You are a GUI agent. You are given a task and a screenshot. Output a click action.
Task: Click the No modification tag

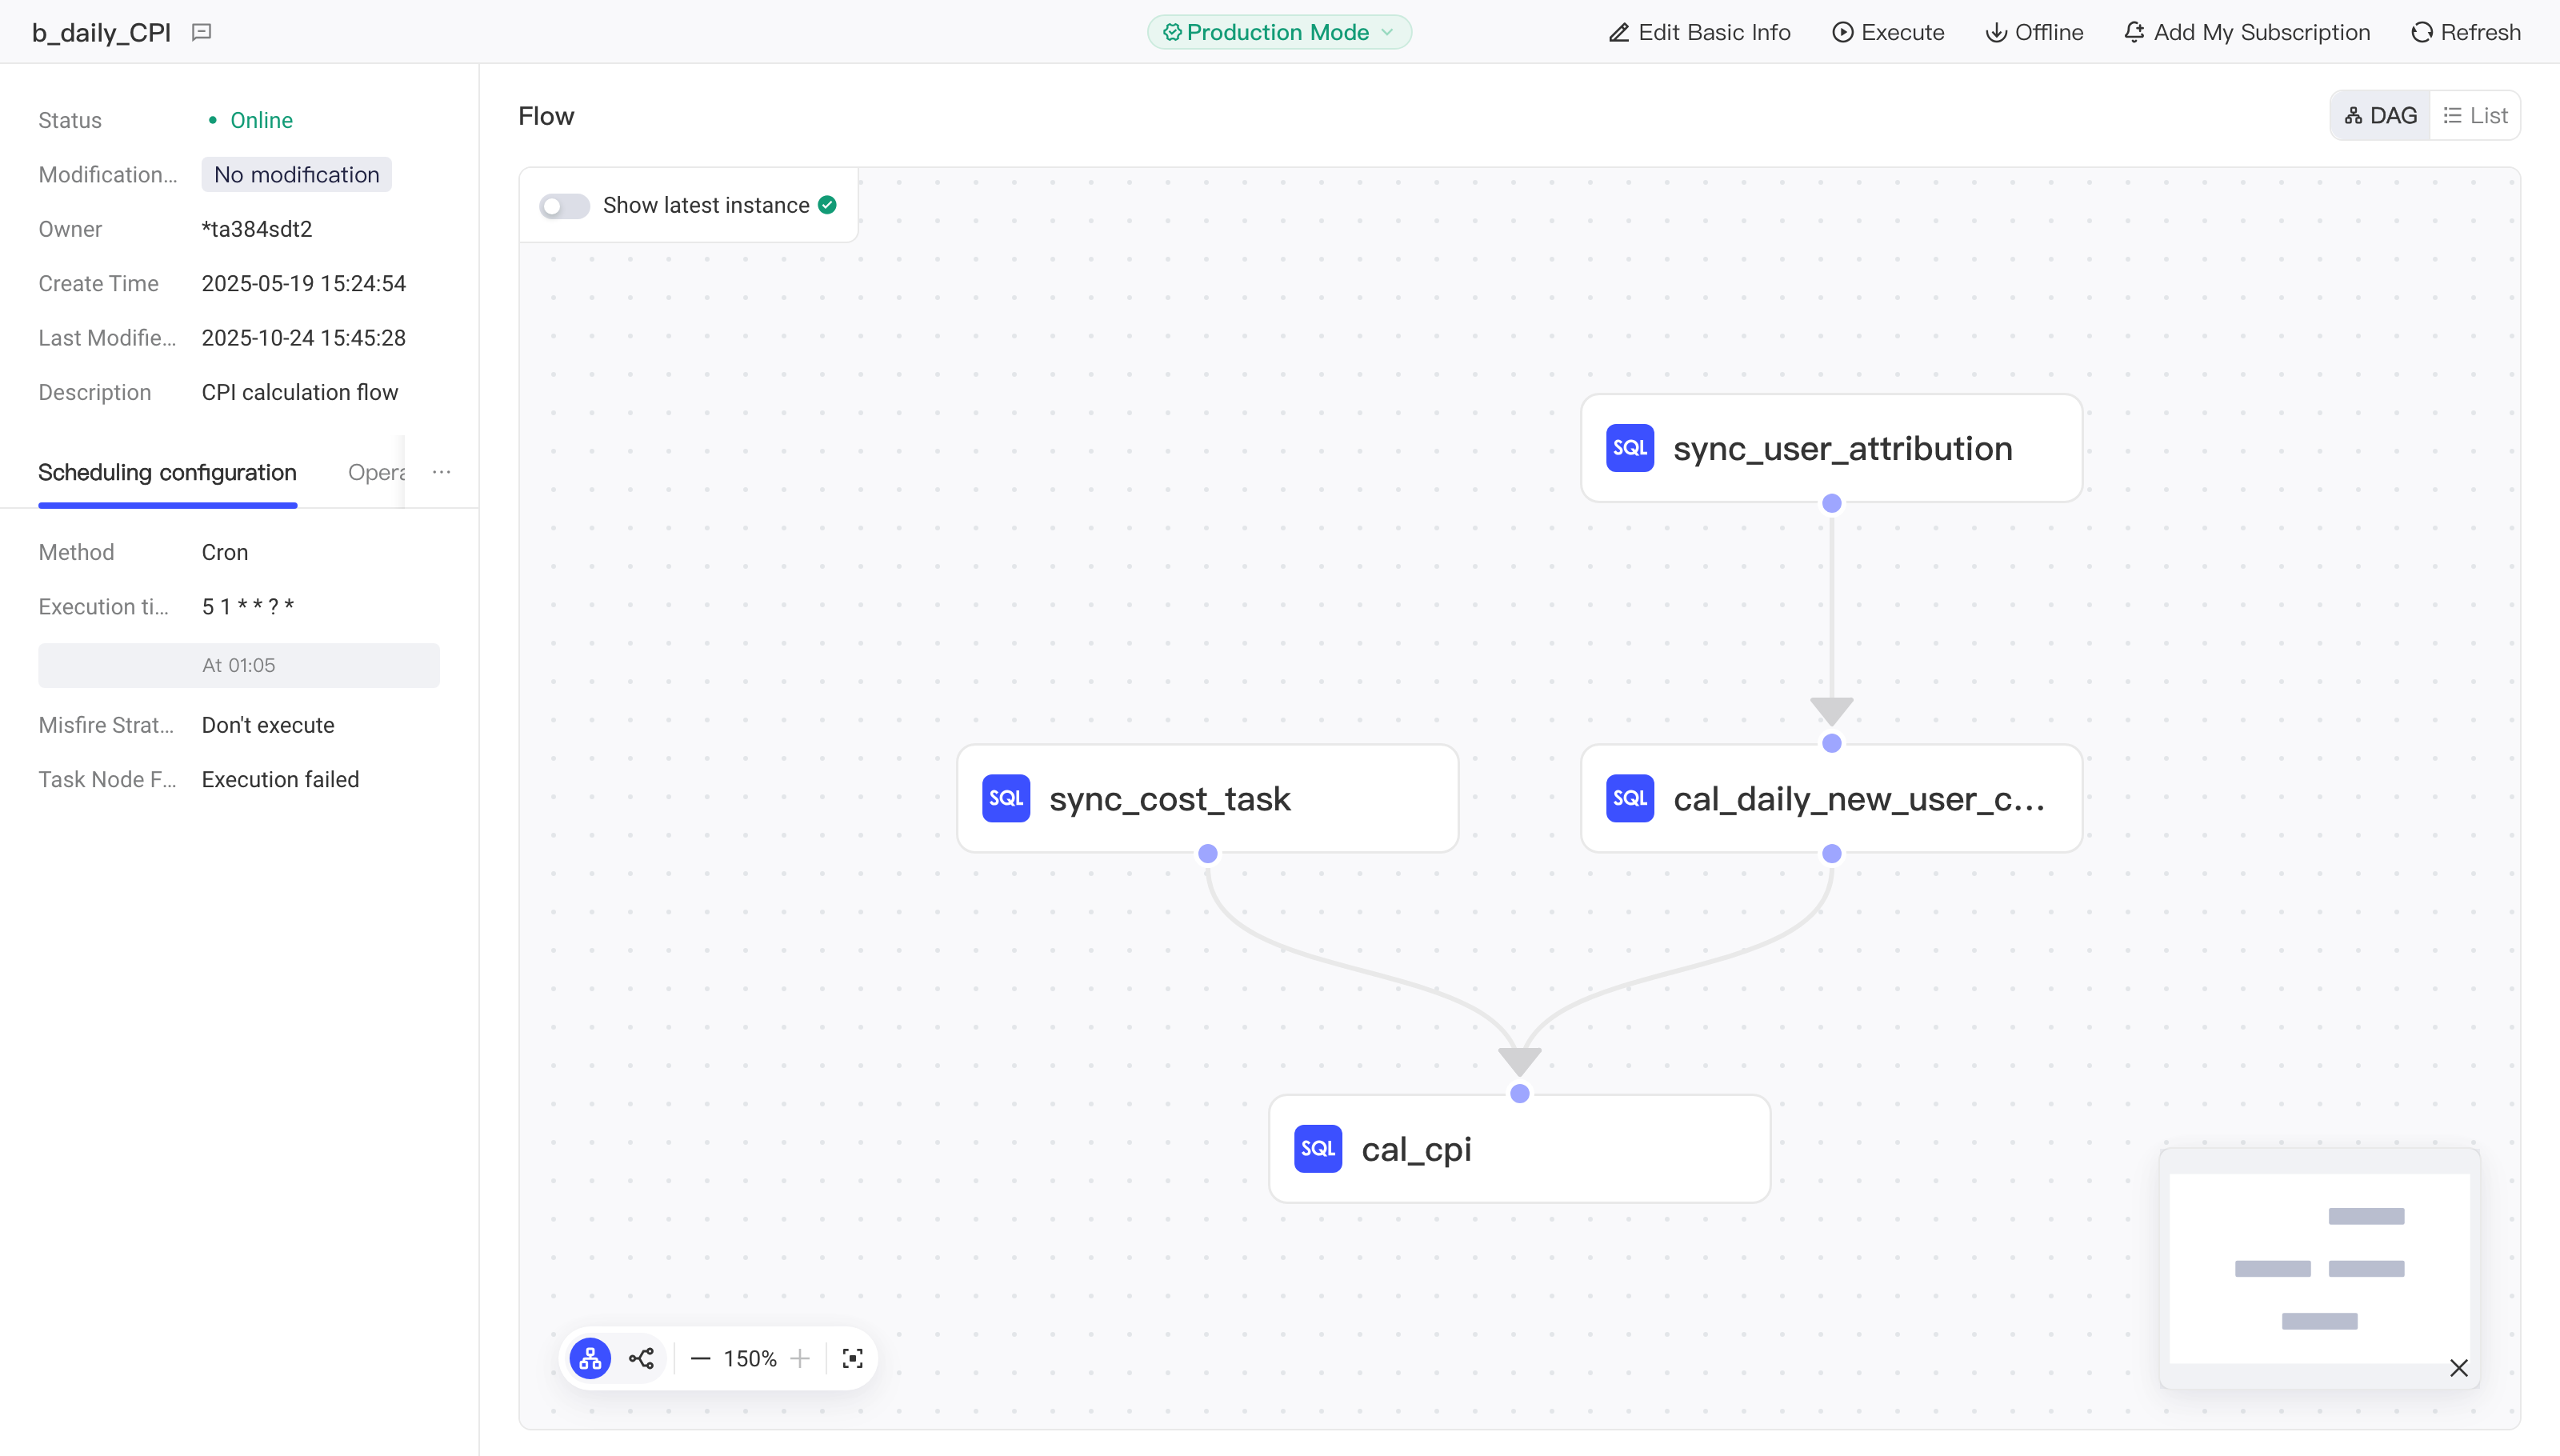tap(296, 174)
